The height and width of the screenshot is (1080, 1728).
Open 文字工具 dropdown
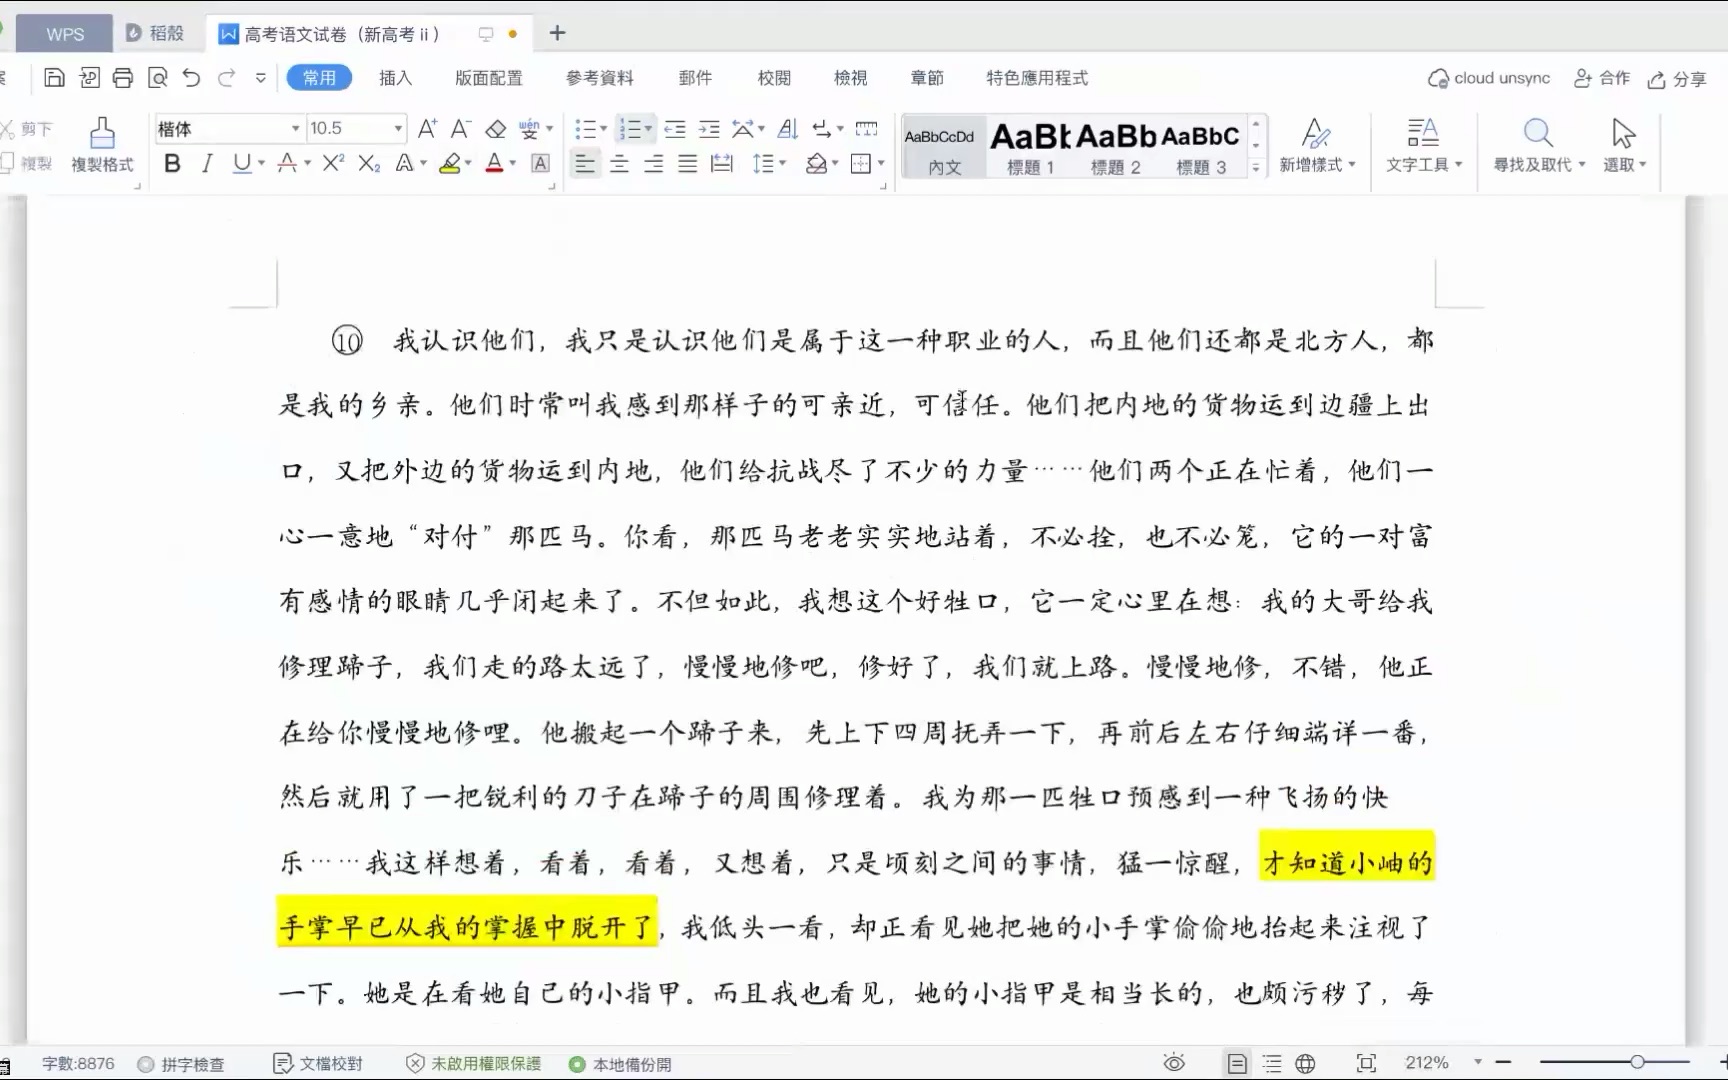[x=1424, y=145]
